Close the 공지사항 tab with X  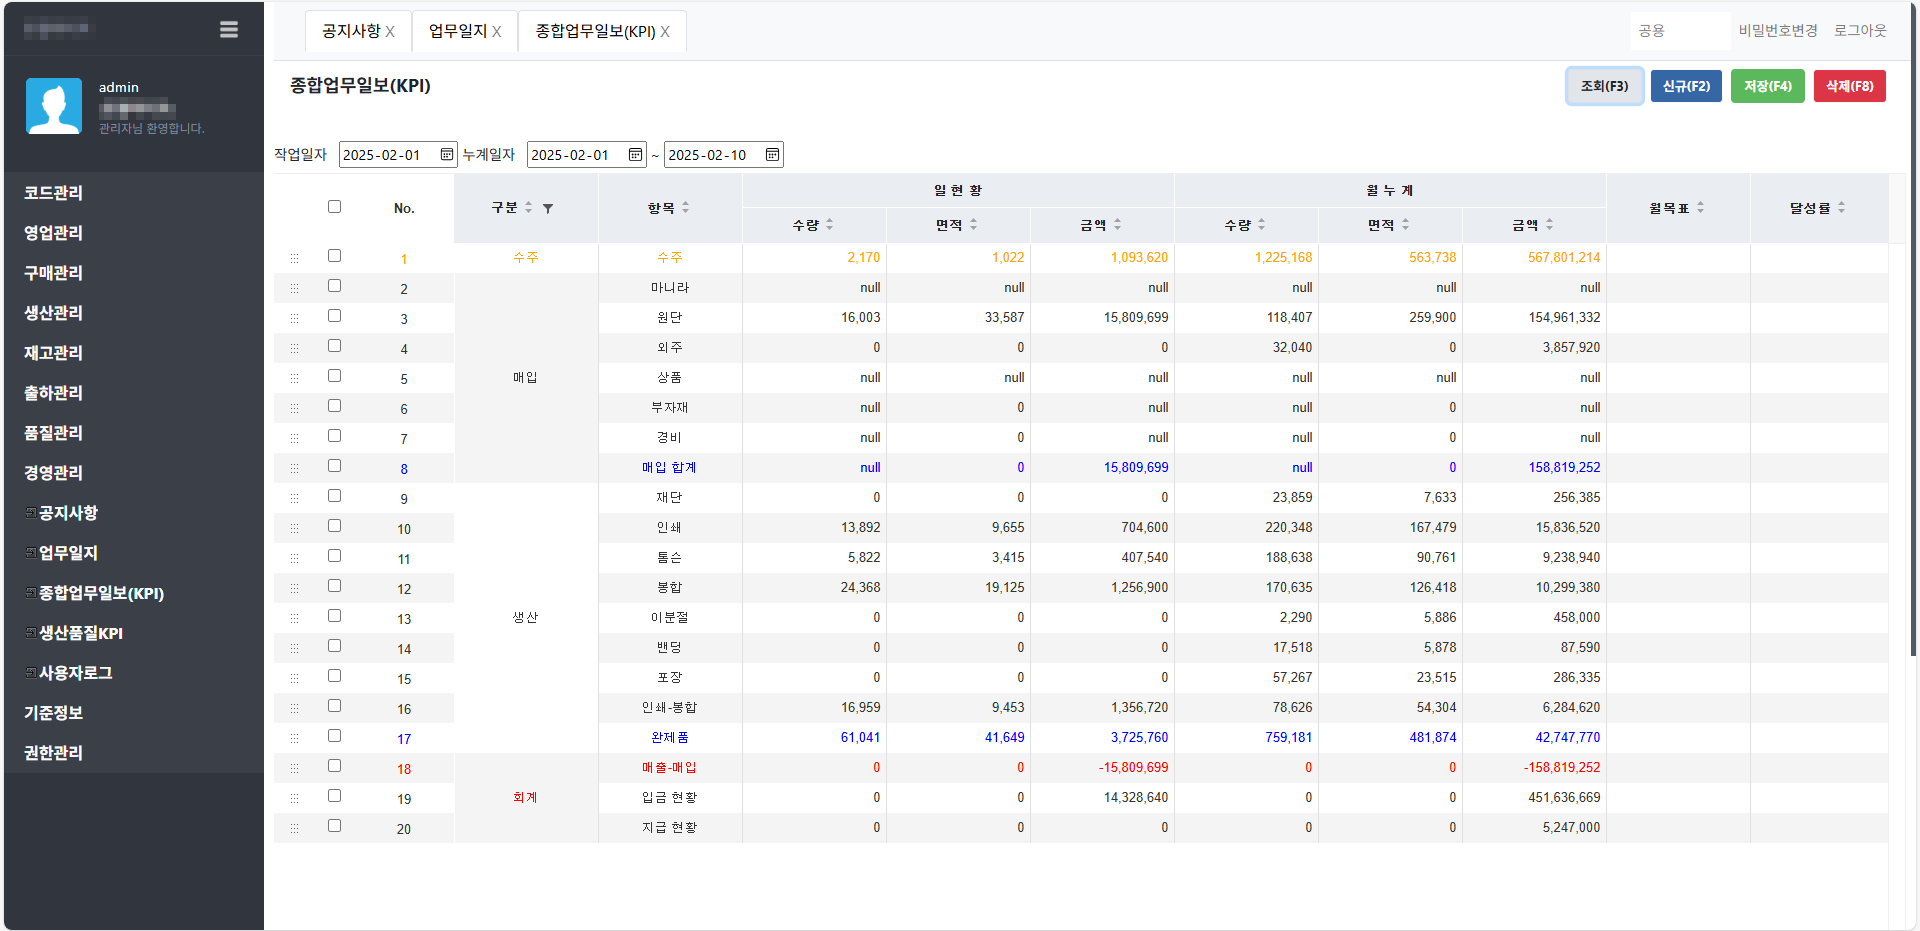click(x=390, y=32)
